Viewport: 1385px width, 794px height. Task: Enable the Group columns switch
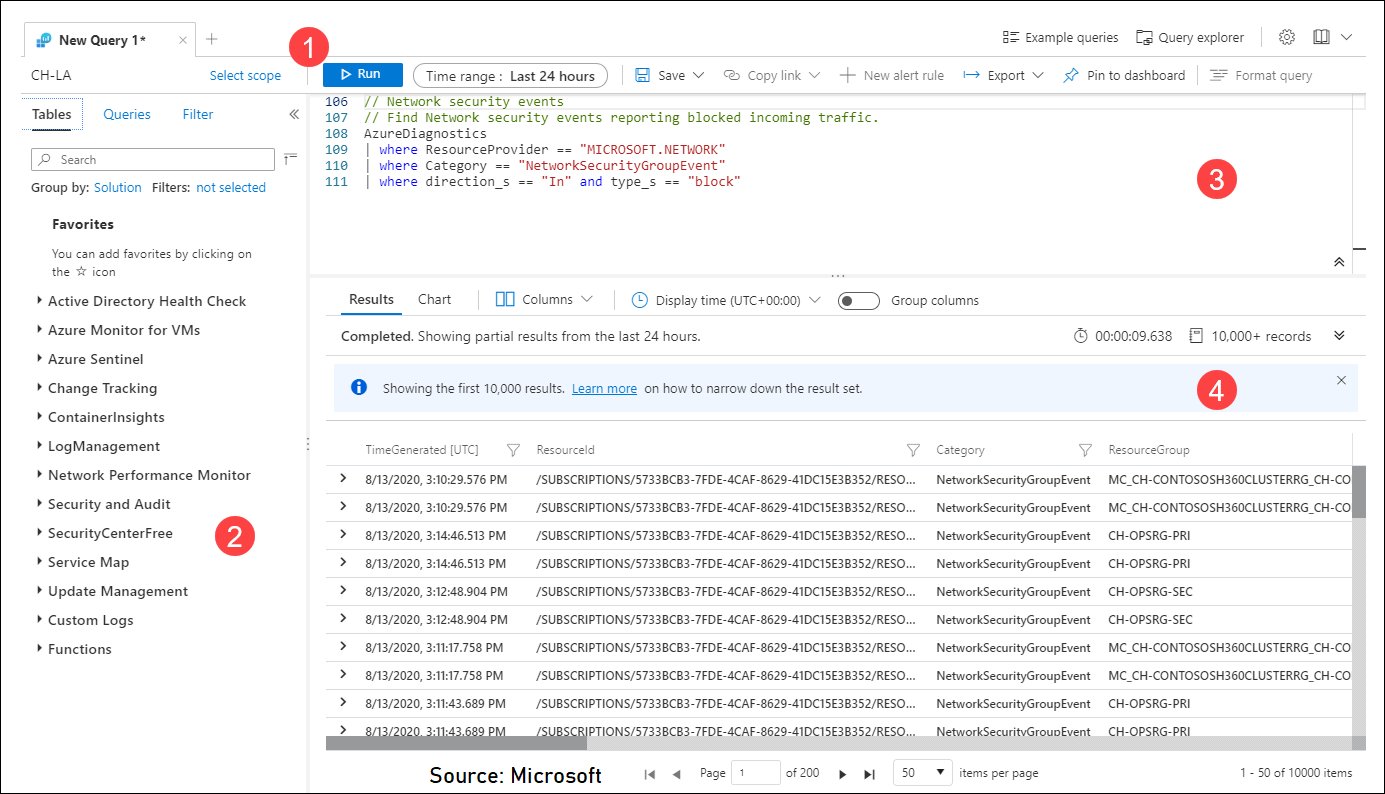pos(858,300)
